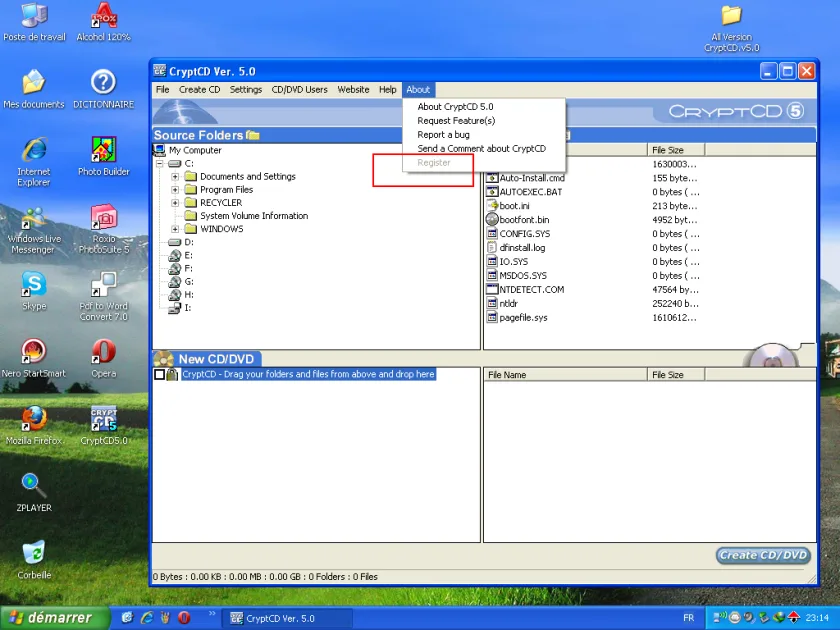This screenshot has width=840, height=630.
Task: Choose Send a Comment about CryptCD
Action: pyautogui.click(x=484, y=148)
